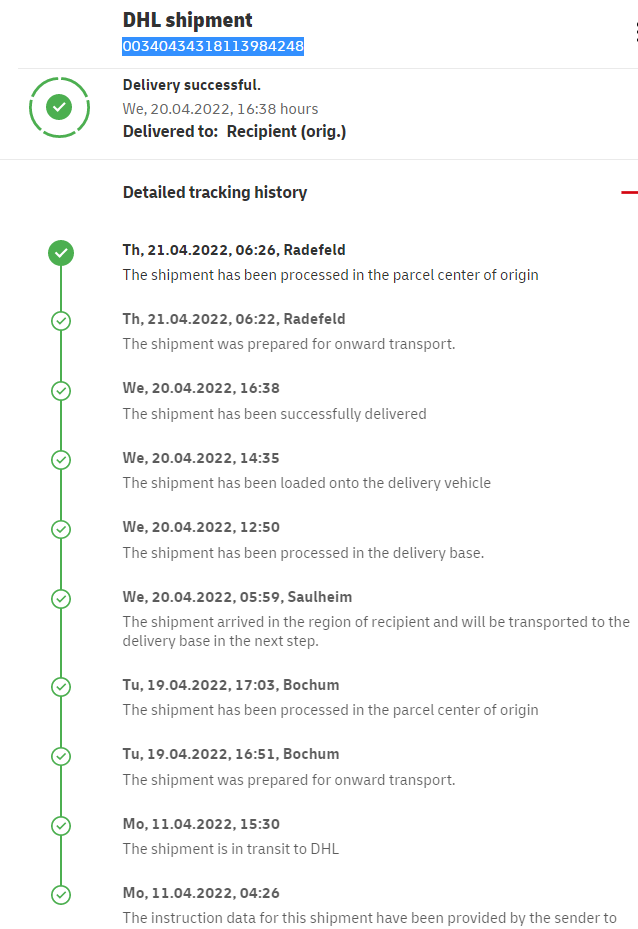Click the Delivery successful status text
Image resolution: width=638 pixels, height=929 pixels.
[x=192, y=85]
